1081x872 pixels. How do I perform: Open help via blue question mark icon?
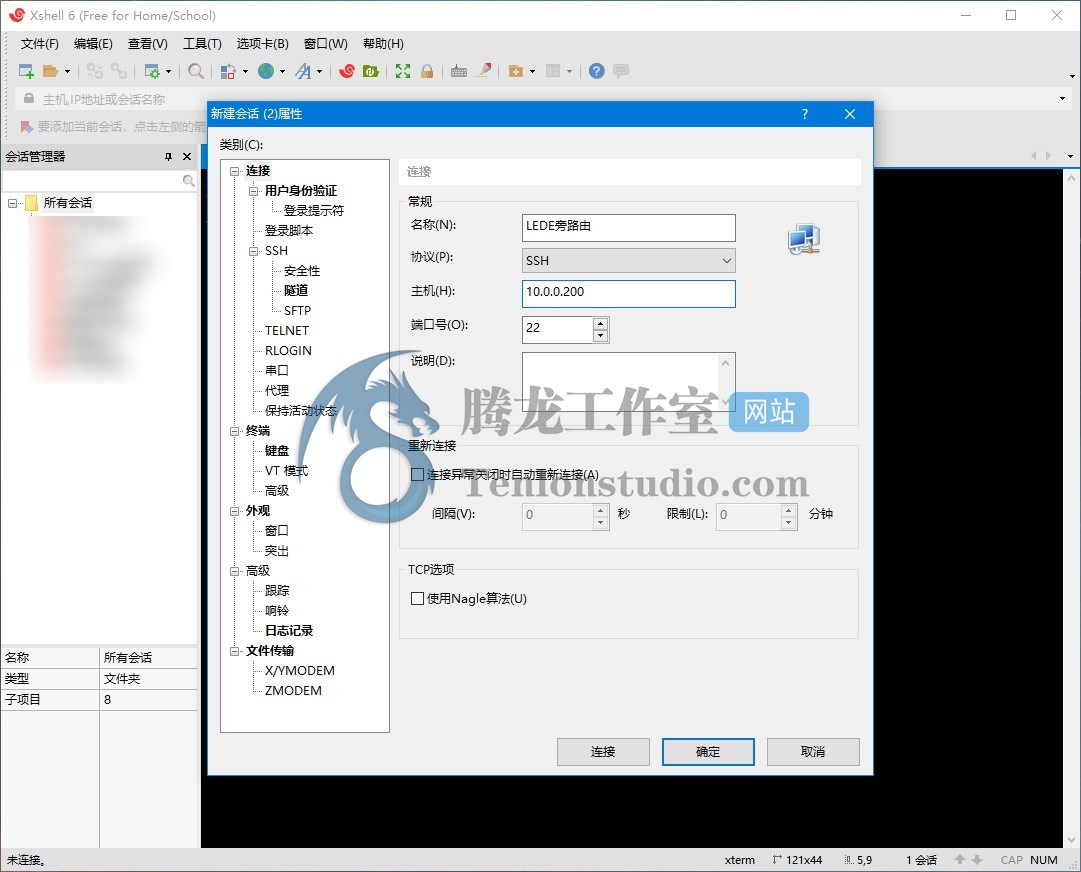(597, 71)
